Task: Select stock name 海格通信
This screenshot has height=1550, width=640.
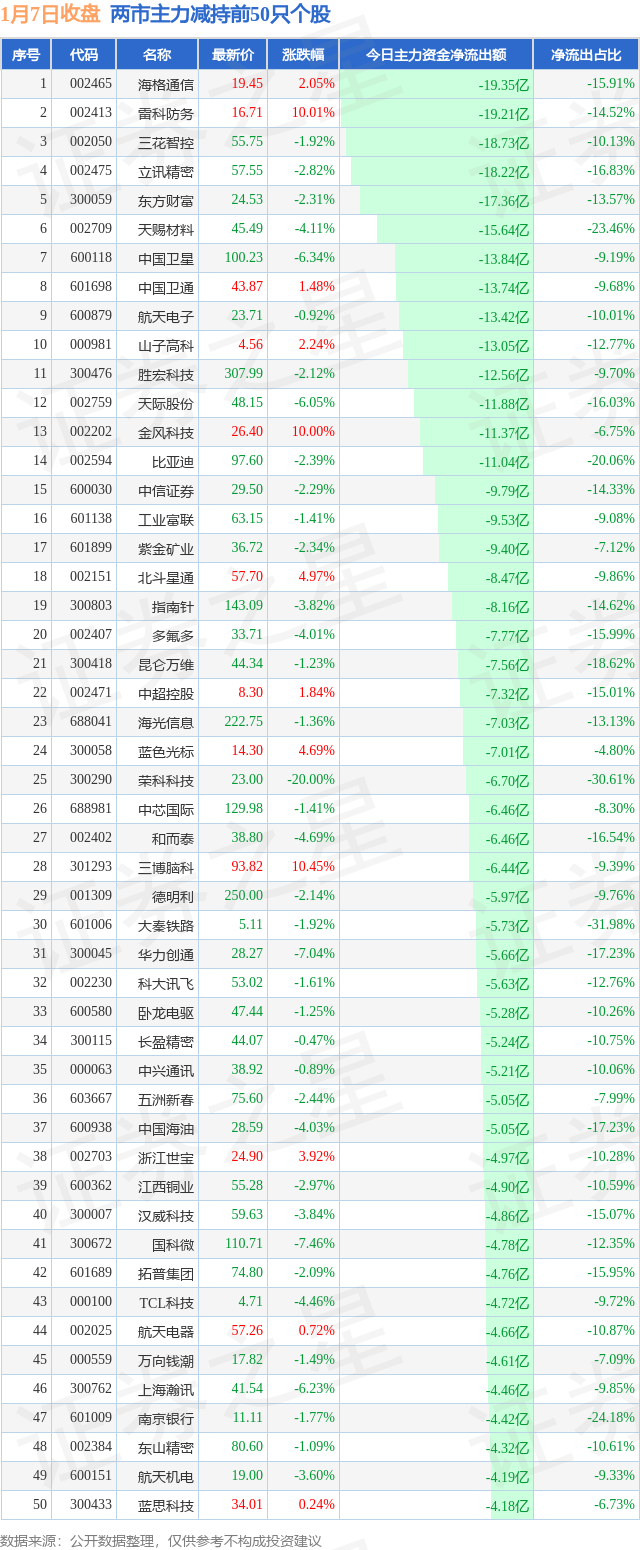Action: tap(166, 84)
